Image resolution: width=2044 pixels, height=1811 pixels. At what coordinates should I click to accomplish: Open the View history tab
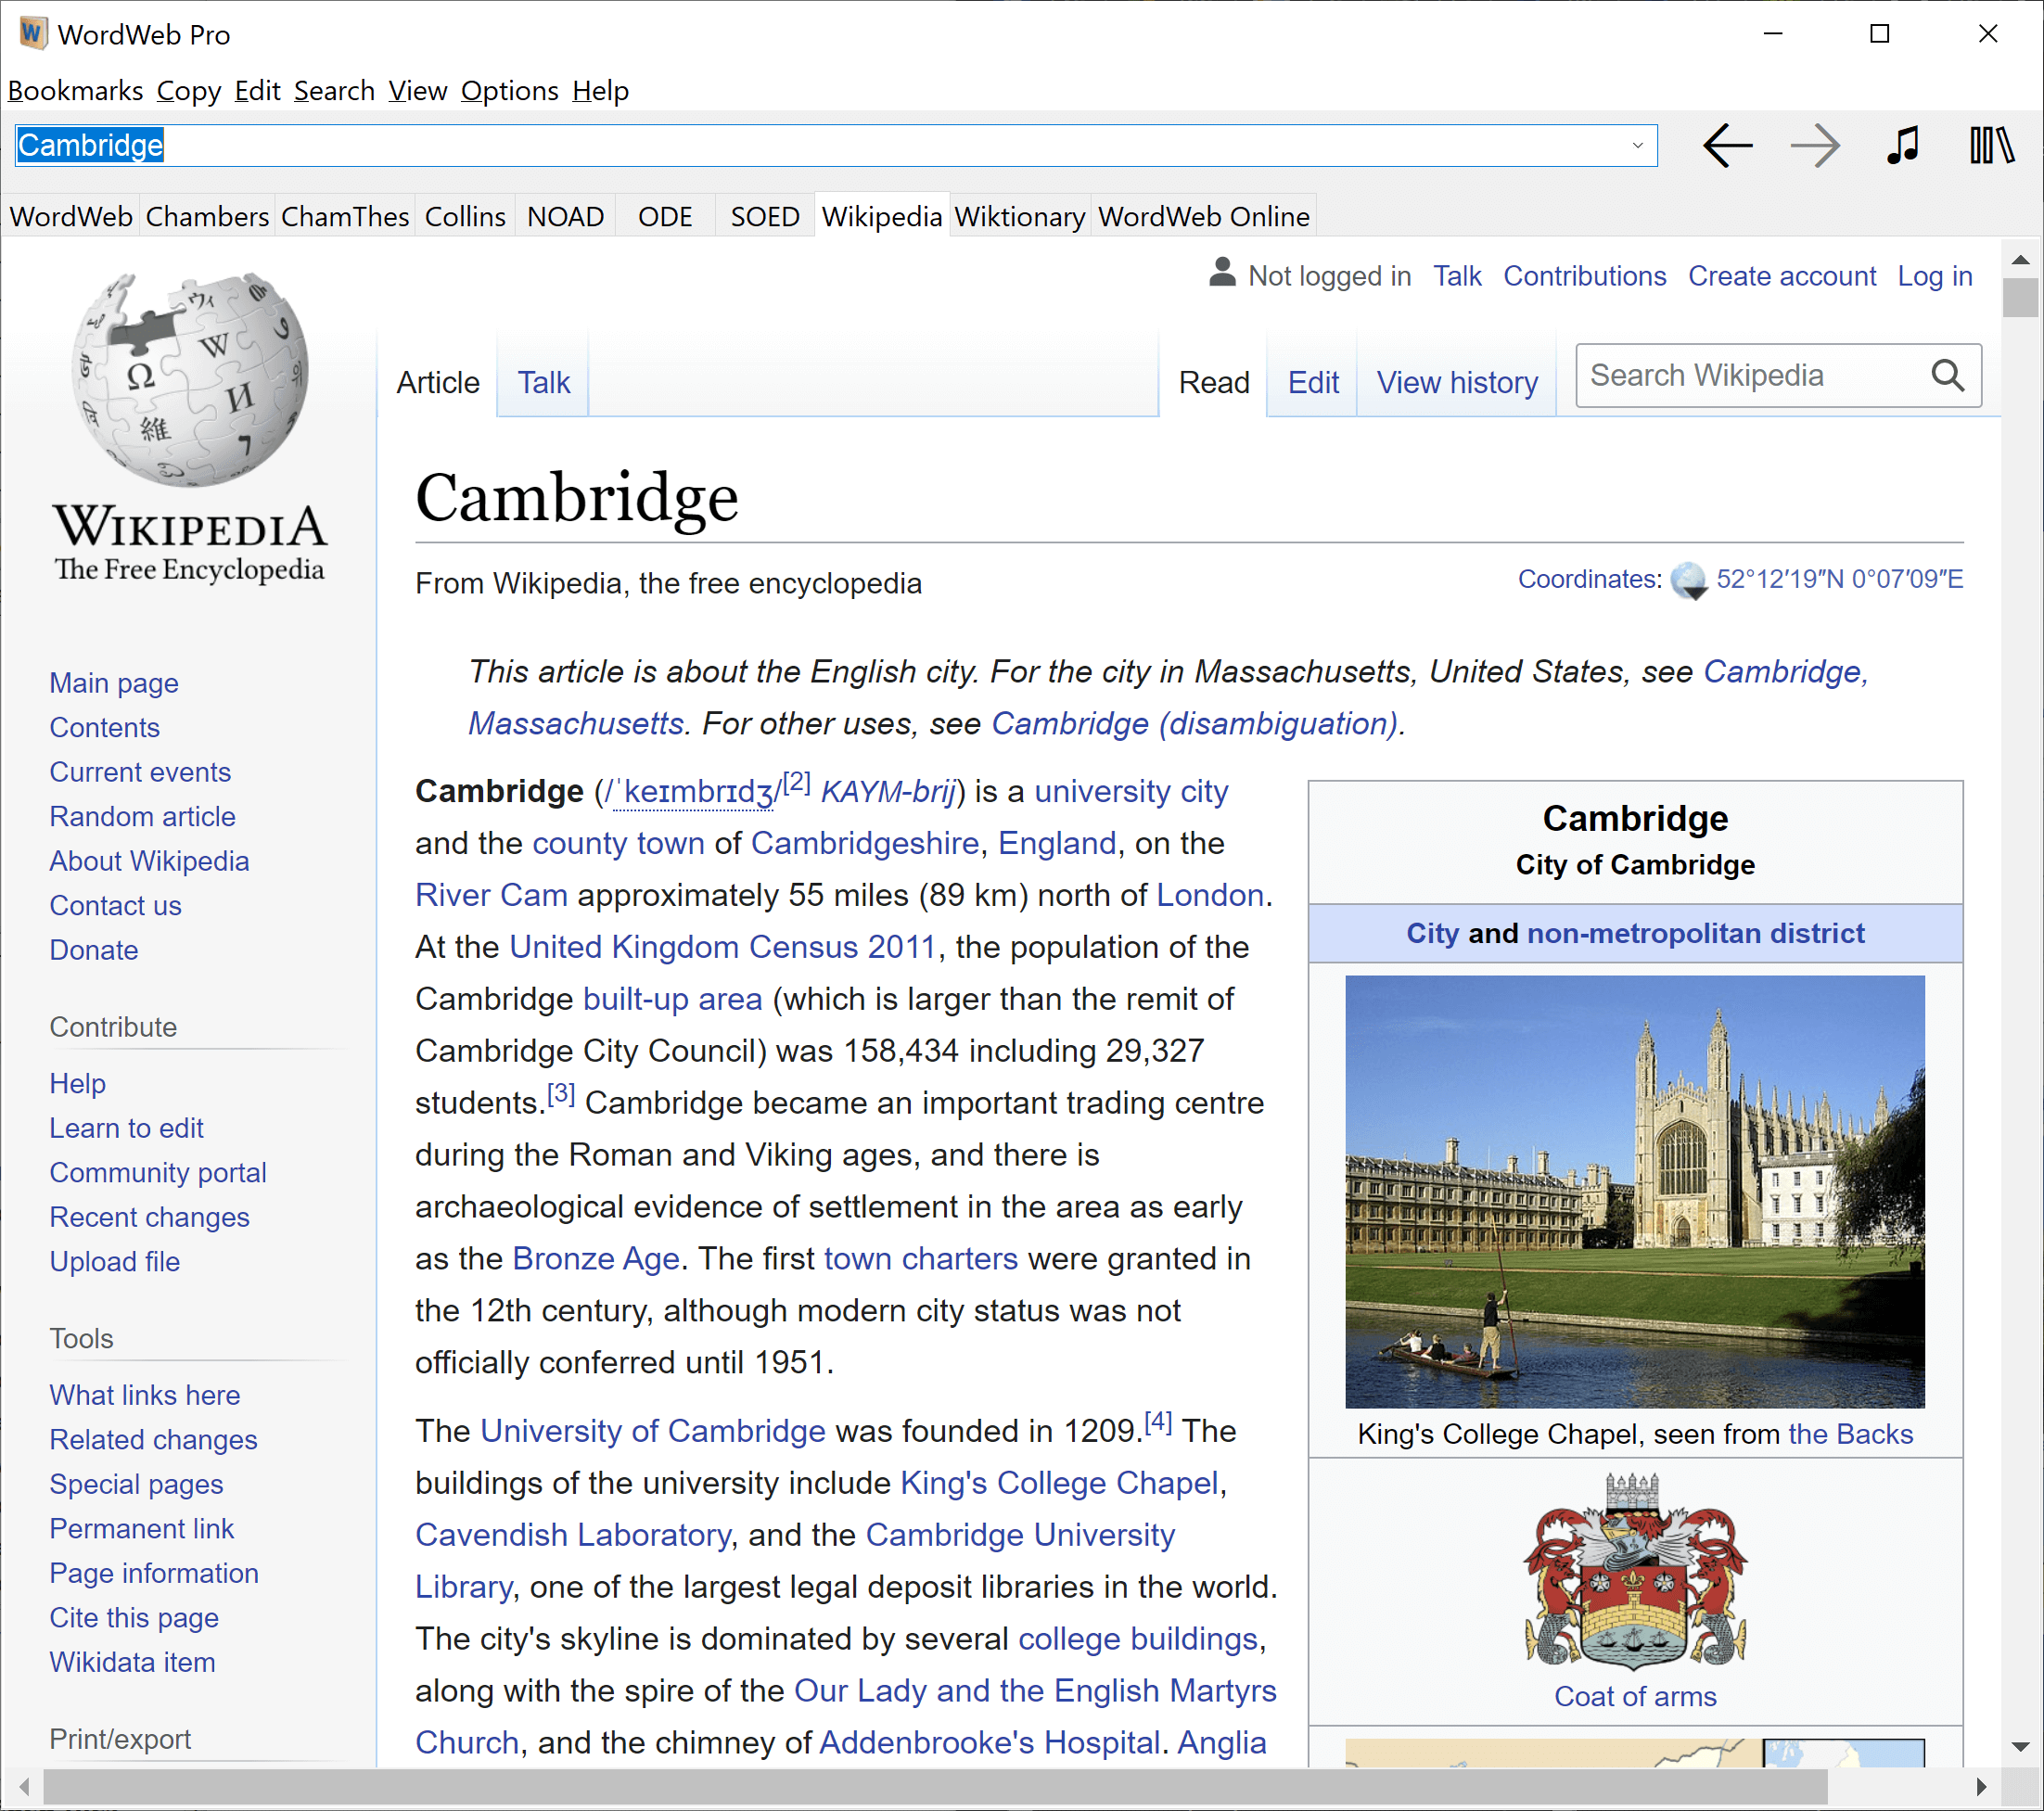[1456, 383]
